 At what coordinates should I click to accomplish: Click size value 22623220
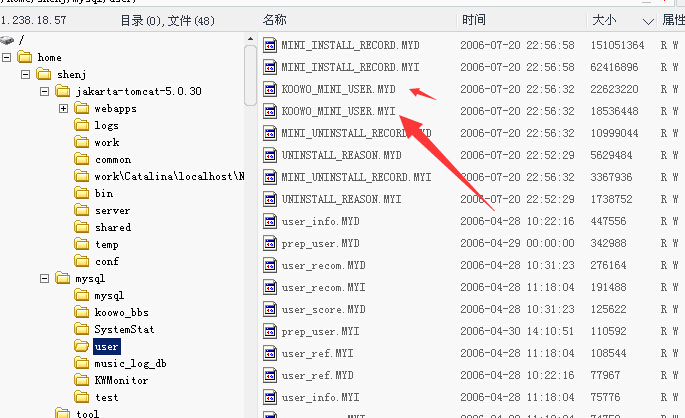click(615, 89)
